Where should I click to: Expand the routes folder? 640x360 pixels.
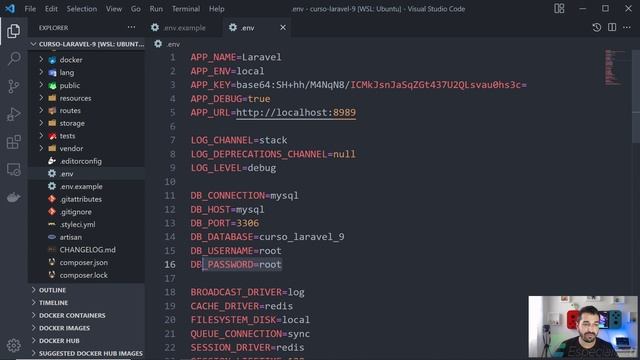pos(87,110)
